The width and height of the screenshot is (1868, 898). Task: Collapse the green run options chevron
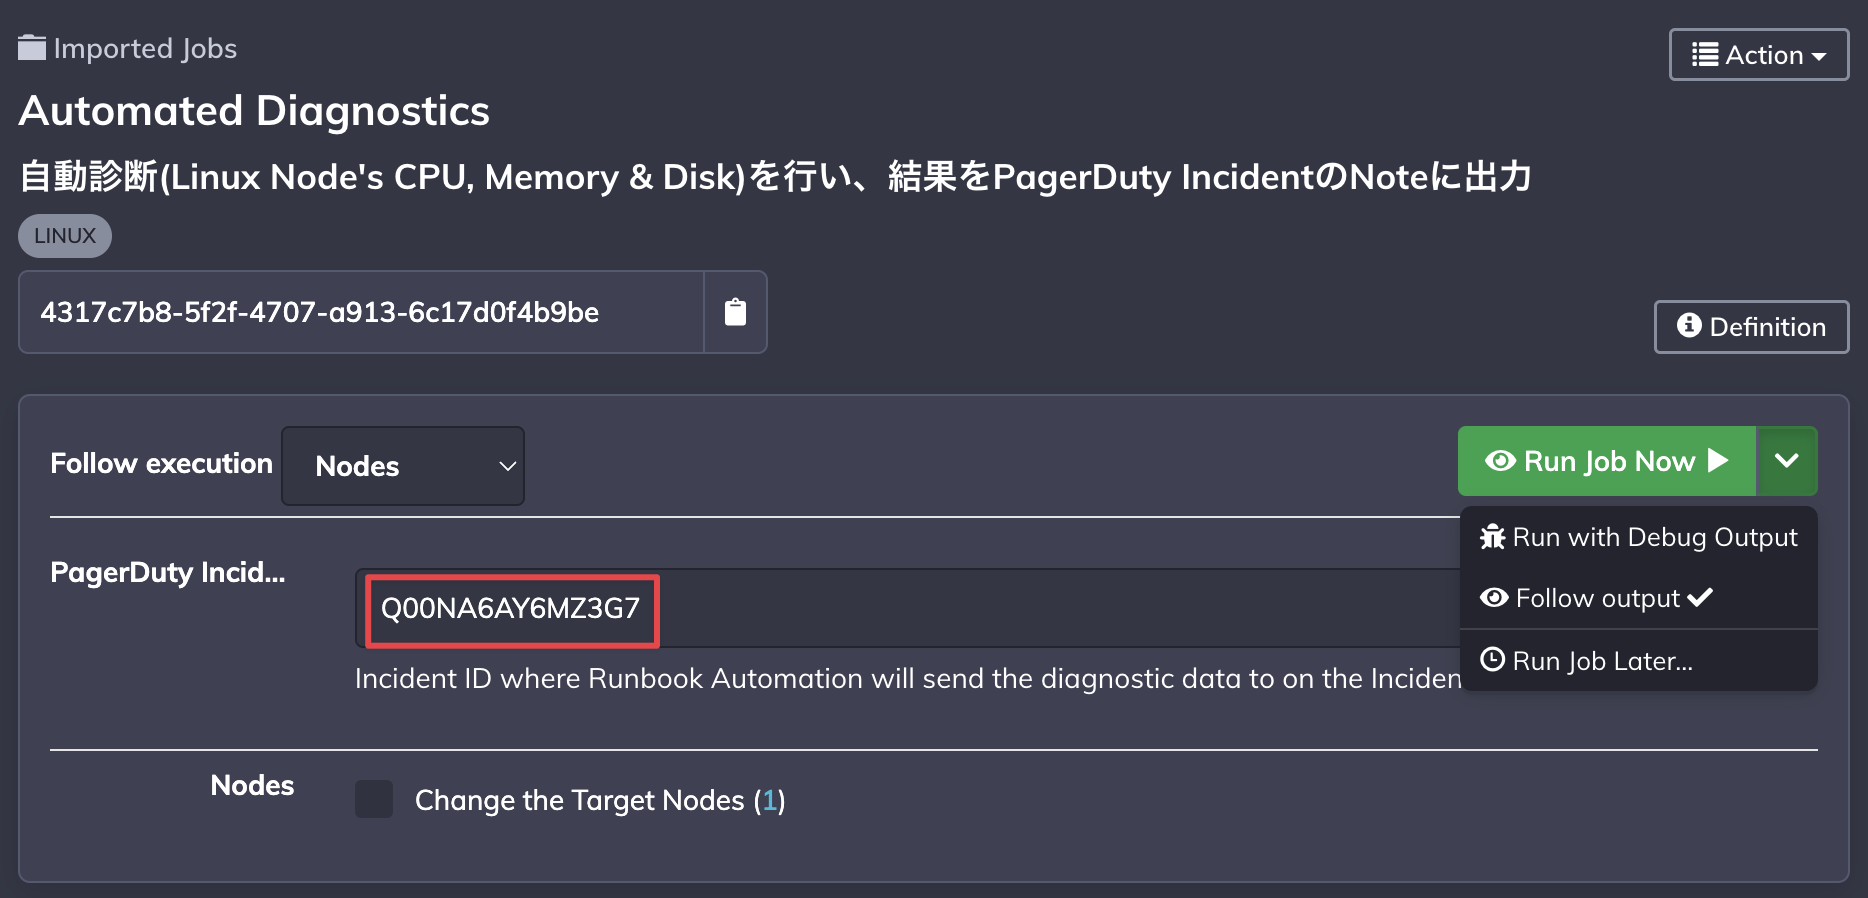pyautogui.click(x=1787, y=461)
